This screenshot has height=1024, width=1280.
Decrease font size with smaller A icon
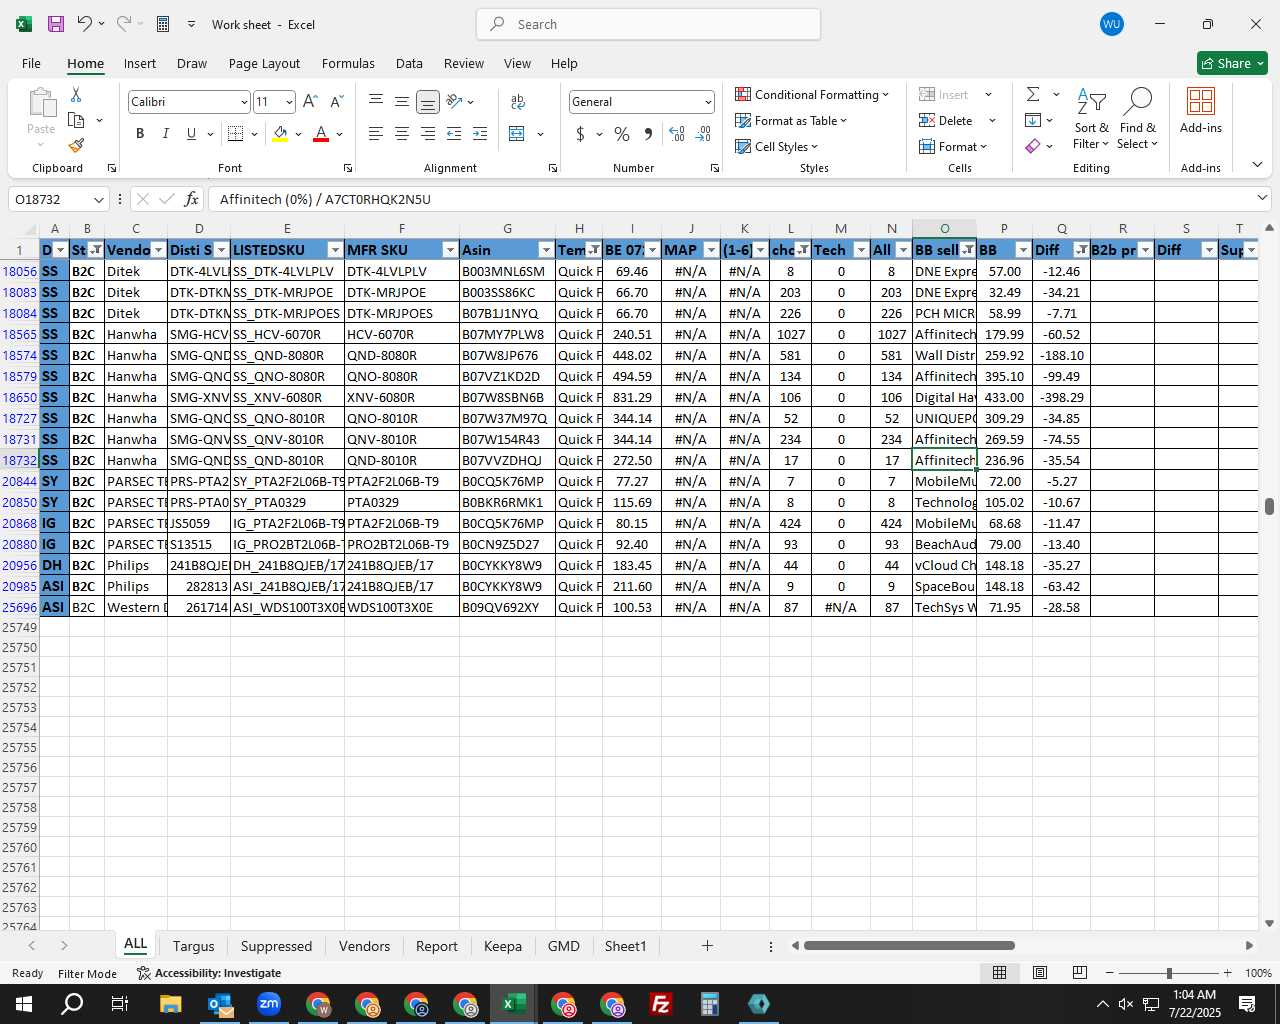pos(336,101)
